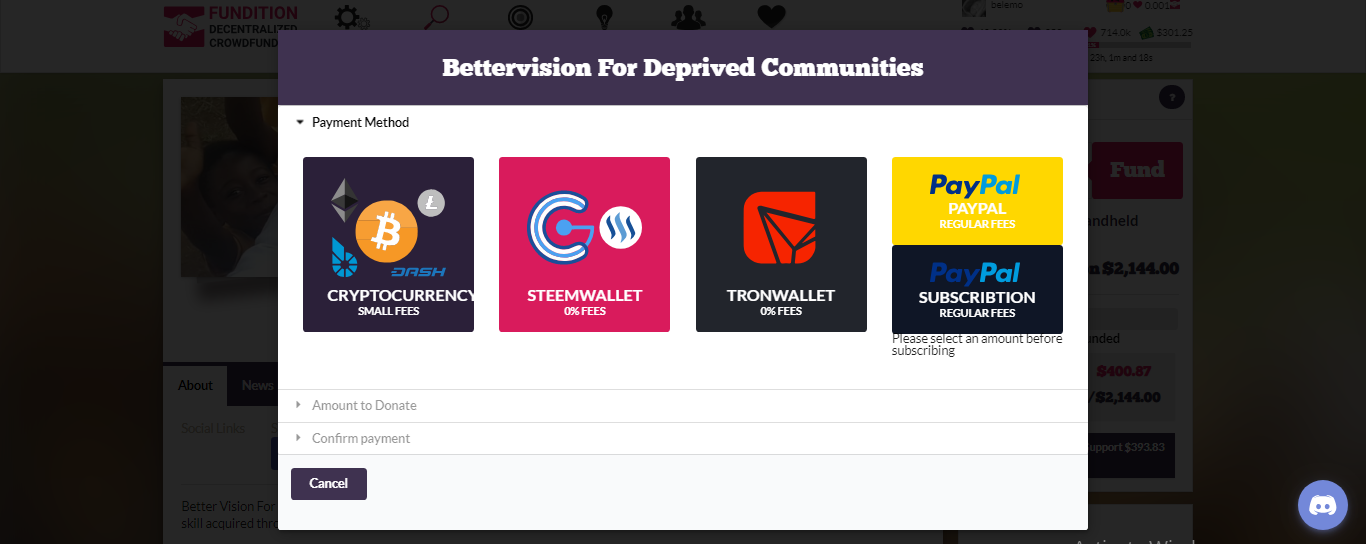The image size is (1366, 544).
Task: Switch to the About tab
Action: coord(195,385)
